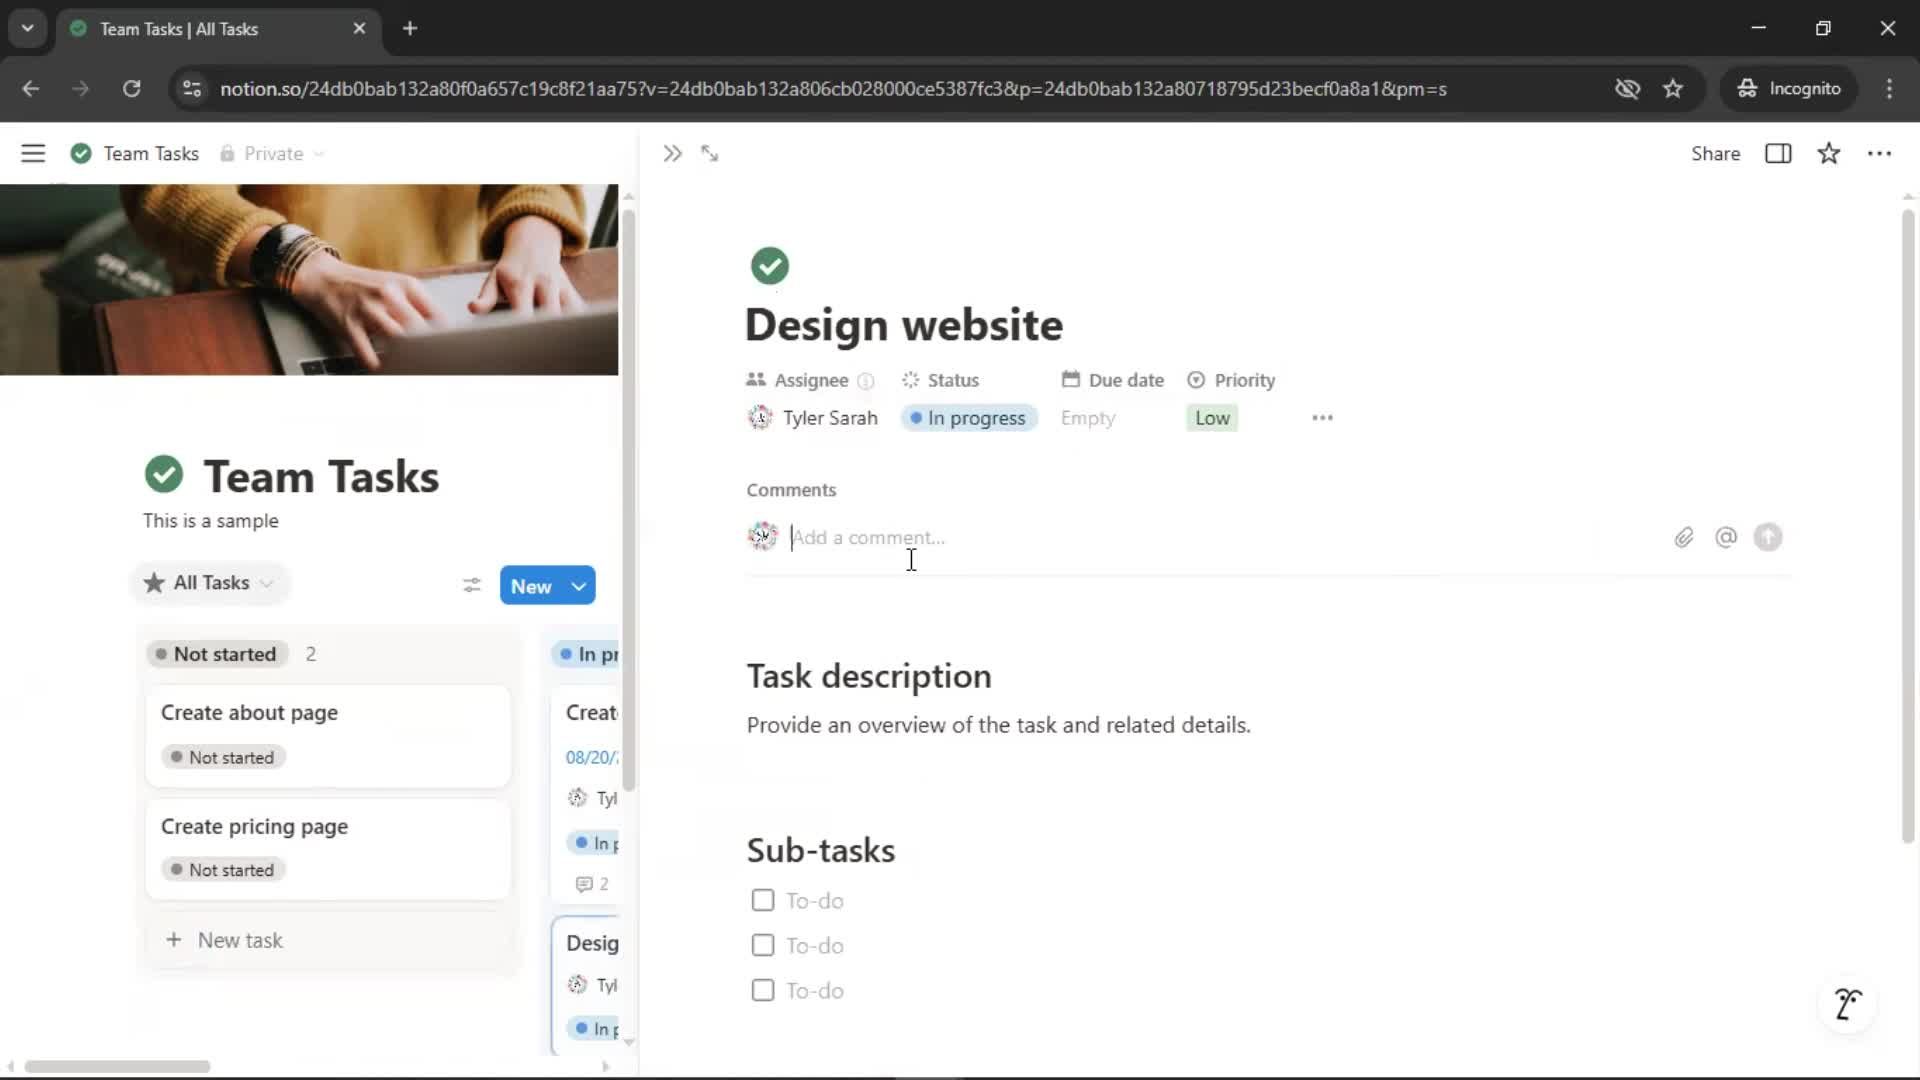Click the task panel vertical scrollbar
Viewport: 1920px width, 1080px height.
[x=1907, y=525]
